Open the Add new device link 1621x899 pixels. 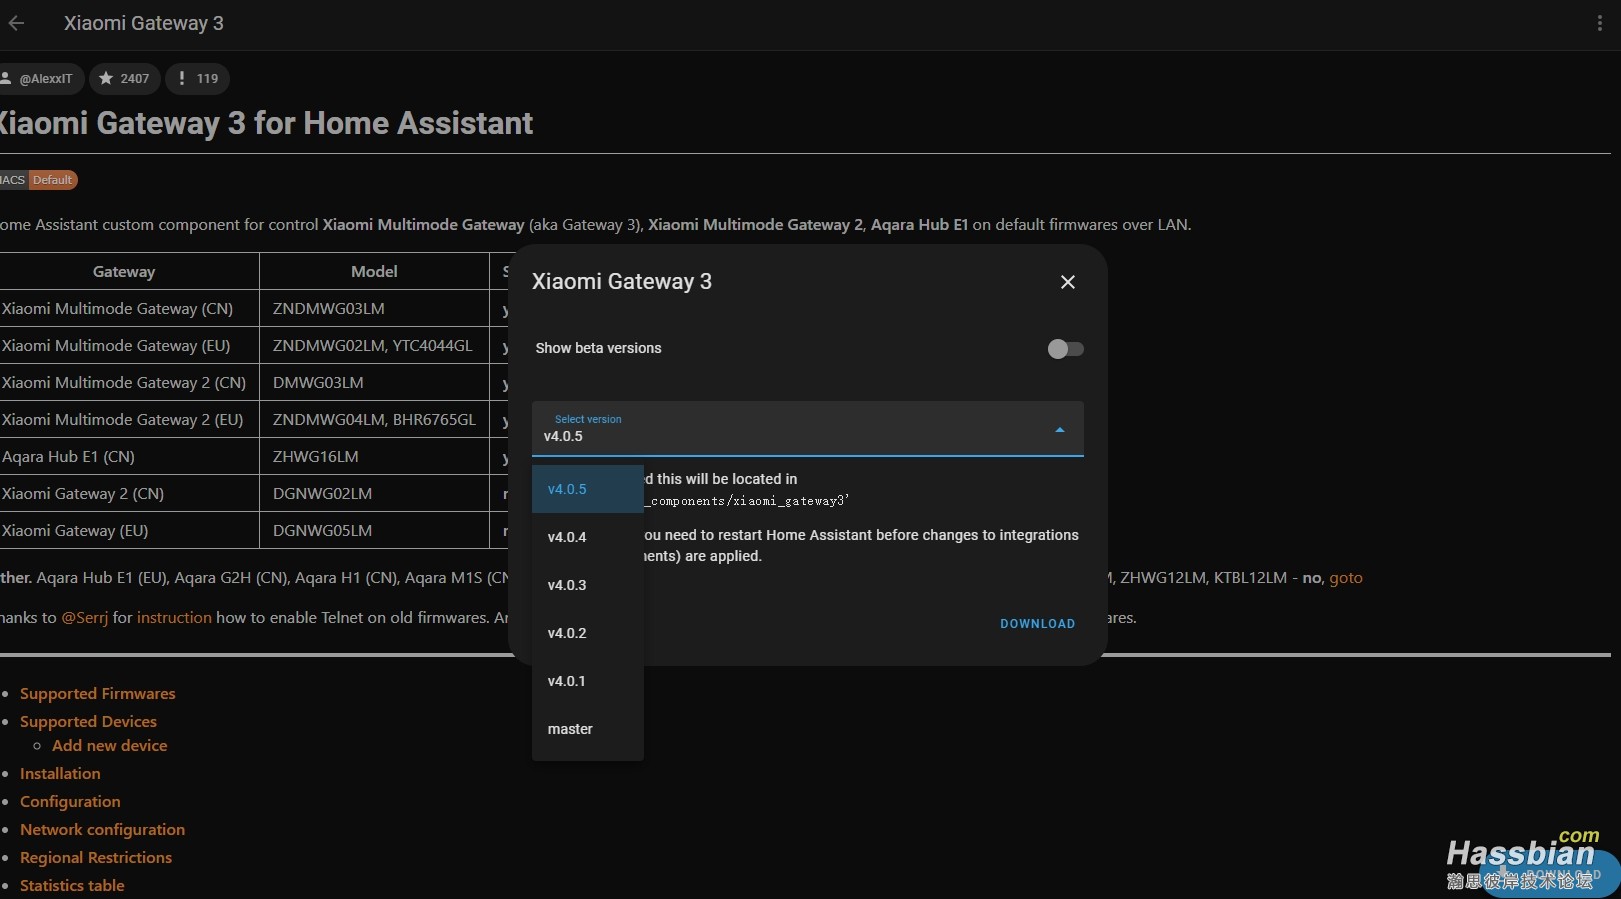pyautogui.click(x=109, y=745)
